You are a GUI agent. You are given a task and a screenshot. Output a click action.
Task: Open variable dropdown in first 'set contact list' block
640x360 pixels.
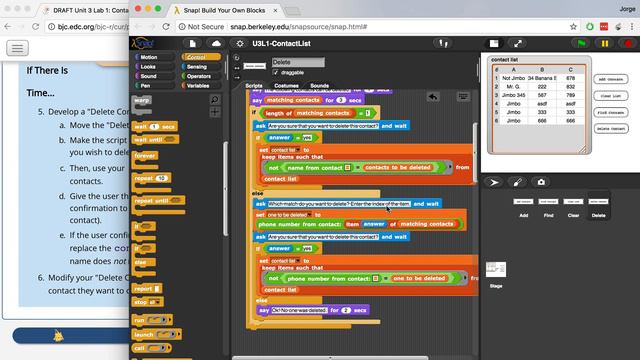[x=298, y=150]
